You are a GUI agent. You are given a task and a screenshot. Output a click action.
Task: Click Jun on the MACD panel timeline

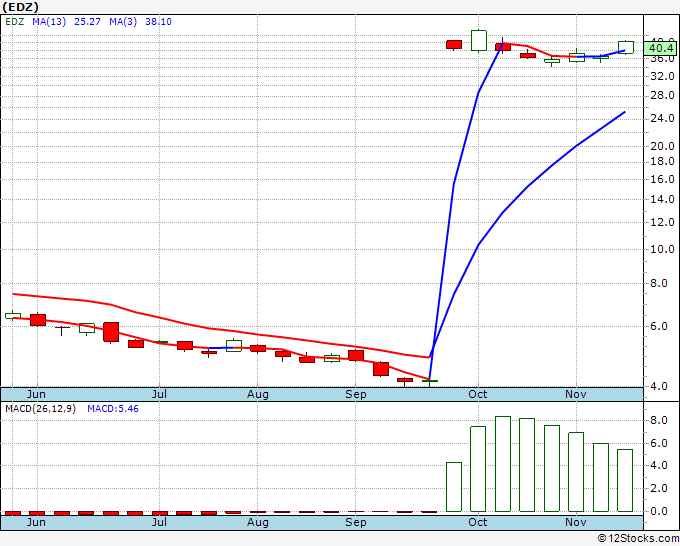(x=36, y=522)
